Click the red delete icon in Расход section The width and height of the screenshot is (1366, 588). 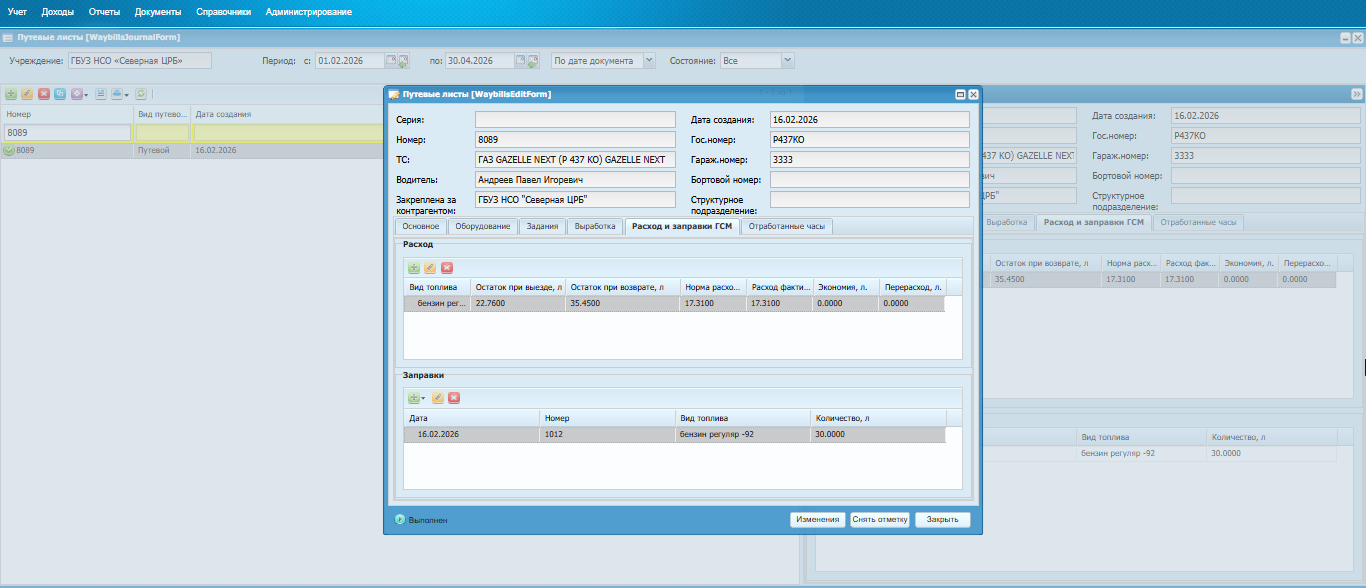click(447, 268)
